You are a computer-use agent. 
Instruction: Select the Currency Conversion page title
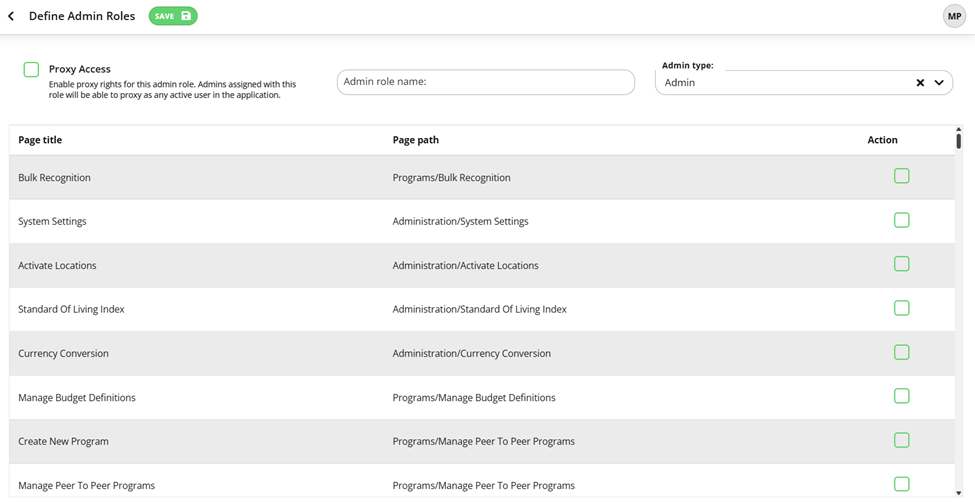[x=63, y=353]
